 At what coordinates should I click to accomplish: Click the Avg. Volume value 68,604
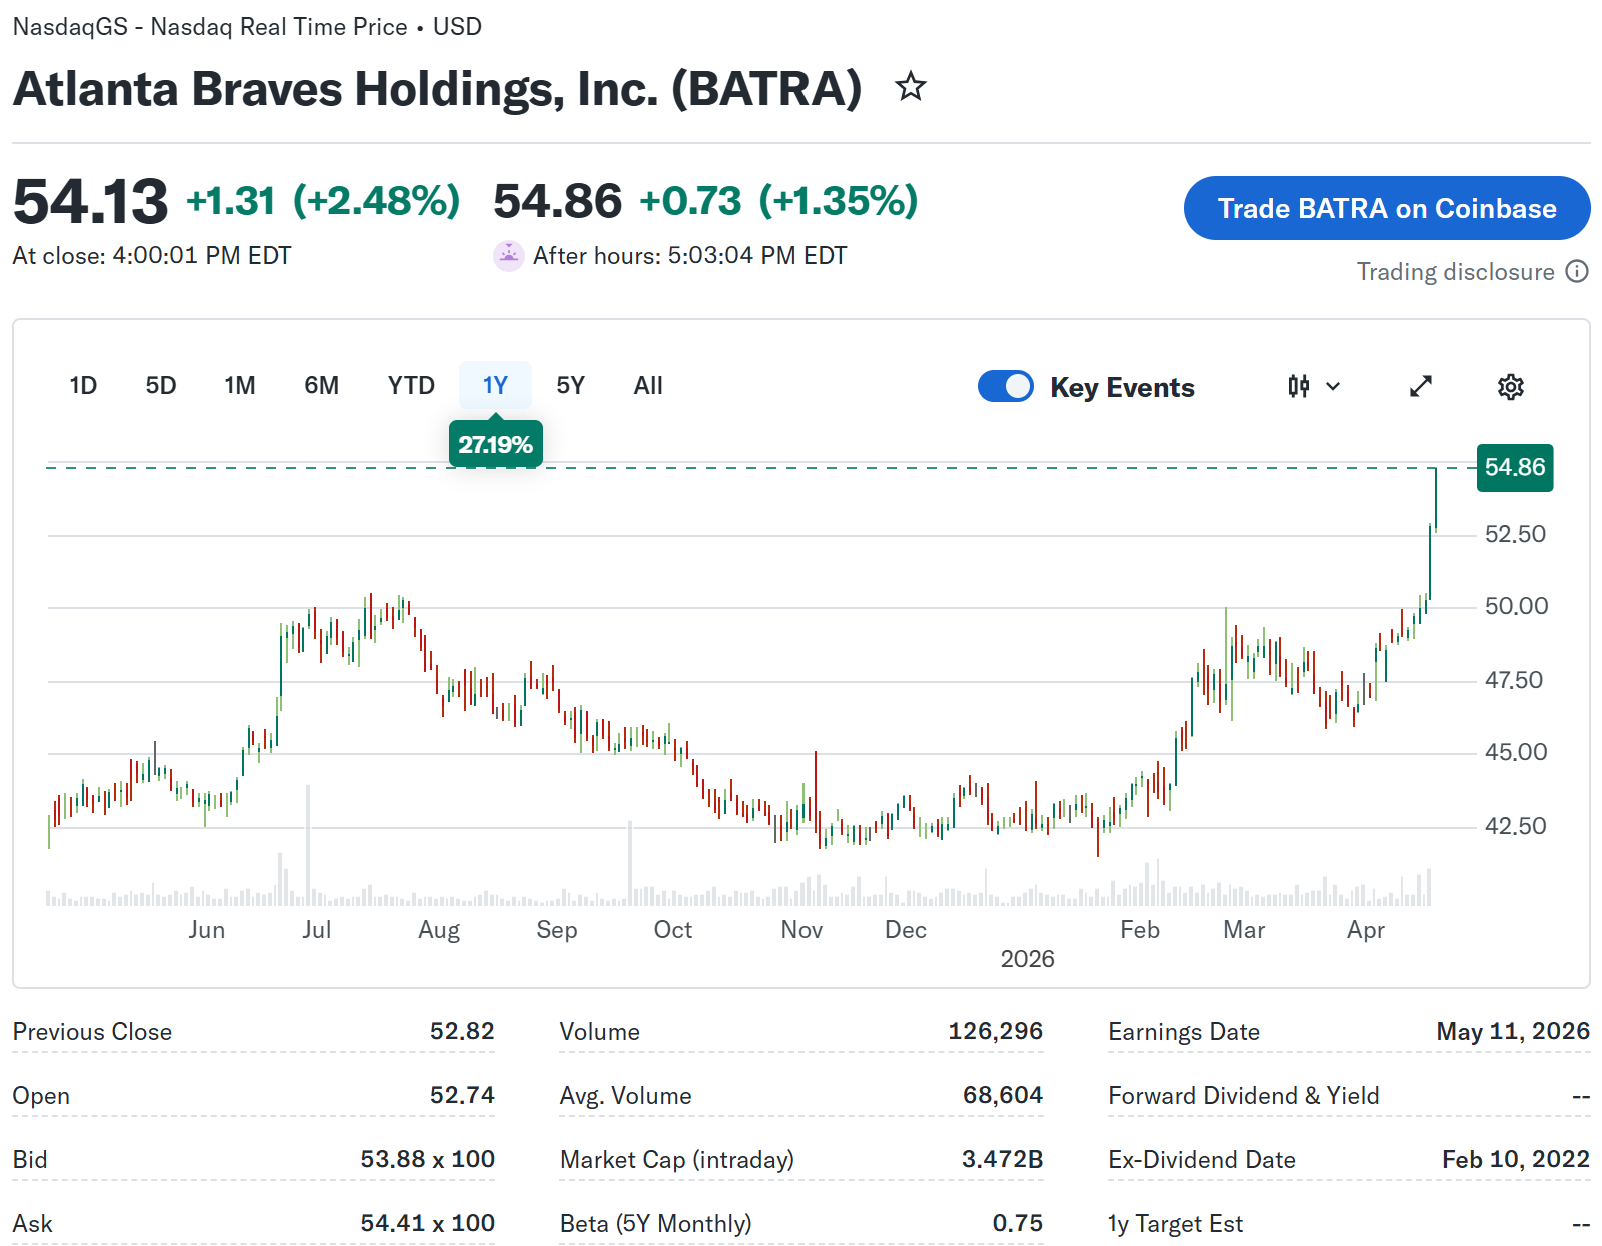(1003, 1095)
